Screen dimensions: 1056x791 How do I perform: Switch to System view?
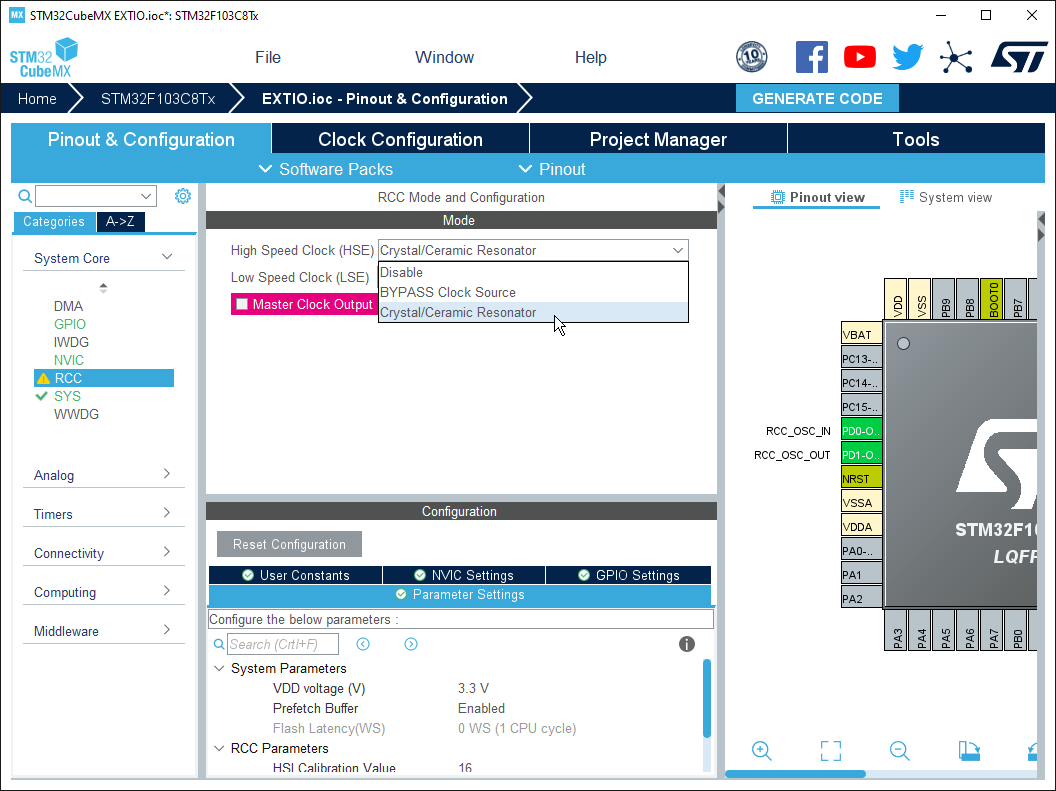(946, 197)
